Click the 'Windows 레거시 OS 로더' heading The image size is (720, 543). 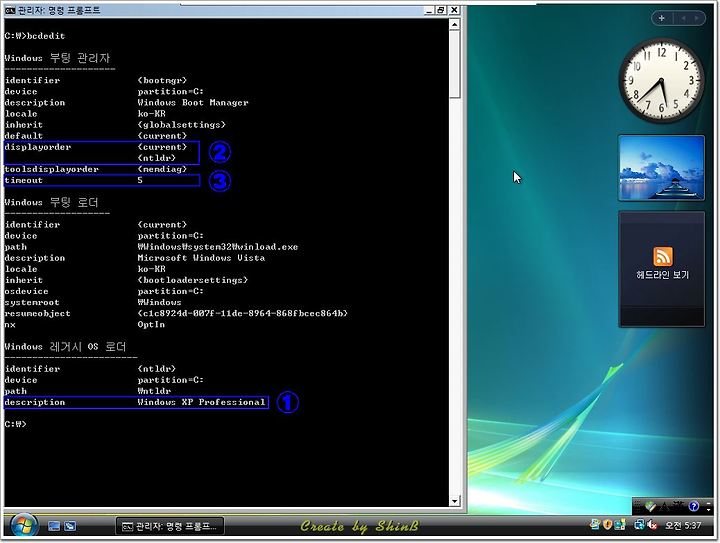[65, 347]
